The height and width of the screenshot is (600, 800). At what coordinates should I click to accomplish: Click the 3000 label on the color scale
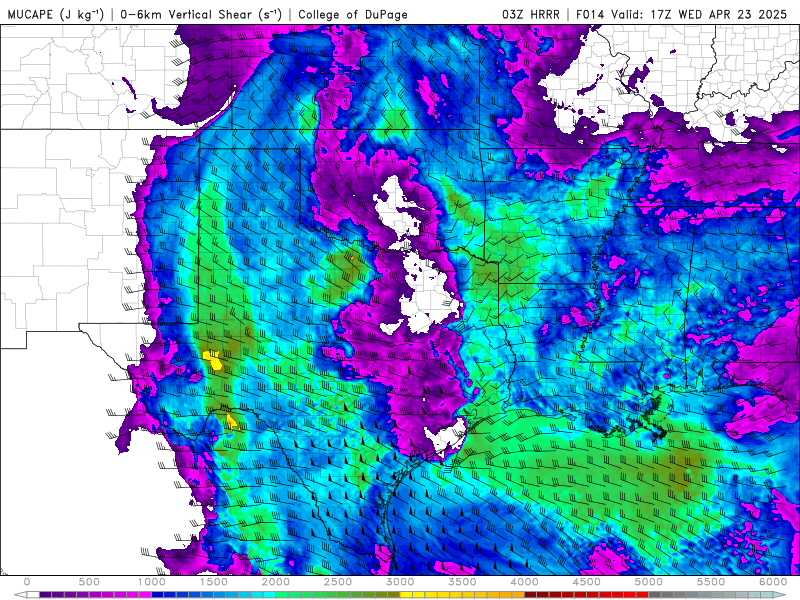(x=400, y=582)
